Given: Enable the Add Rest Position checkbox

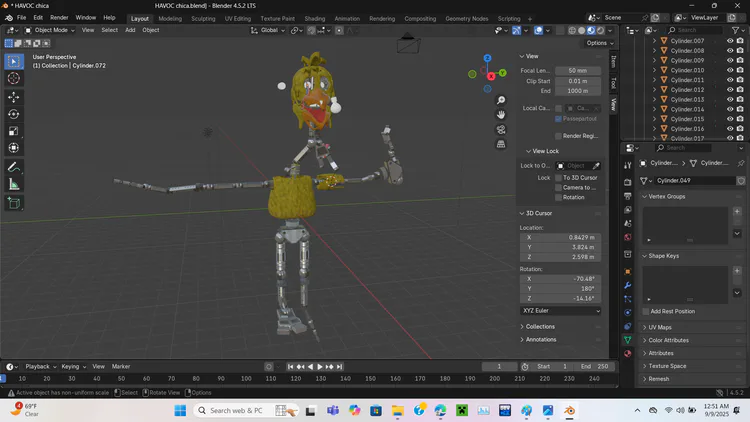Looking at the screenshot, I should (646, 311).
